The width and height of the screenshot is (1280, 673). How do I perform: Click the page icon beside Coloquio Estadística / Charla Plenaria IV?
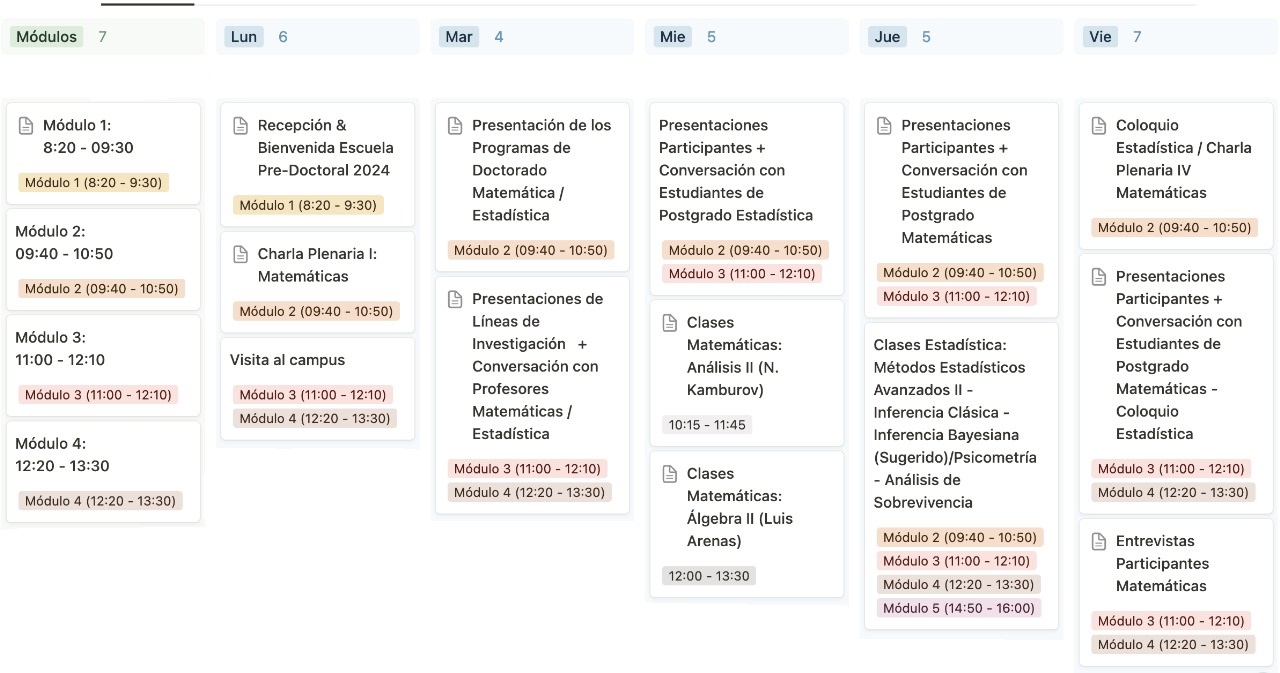[x=1099, y=125]
